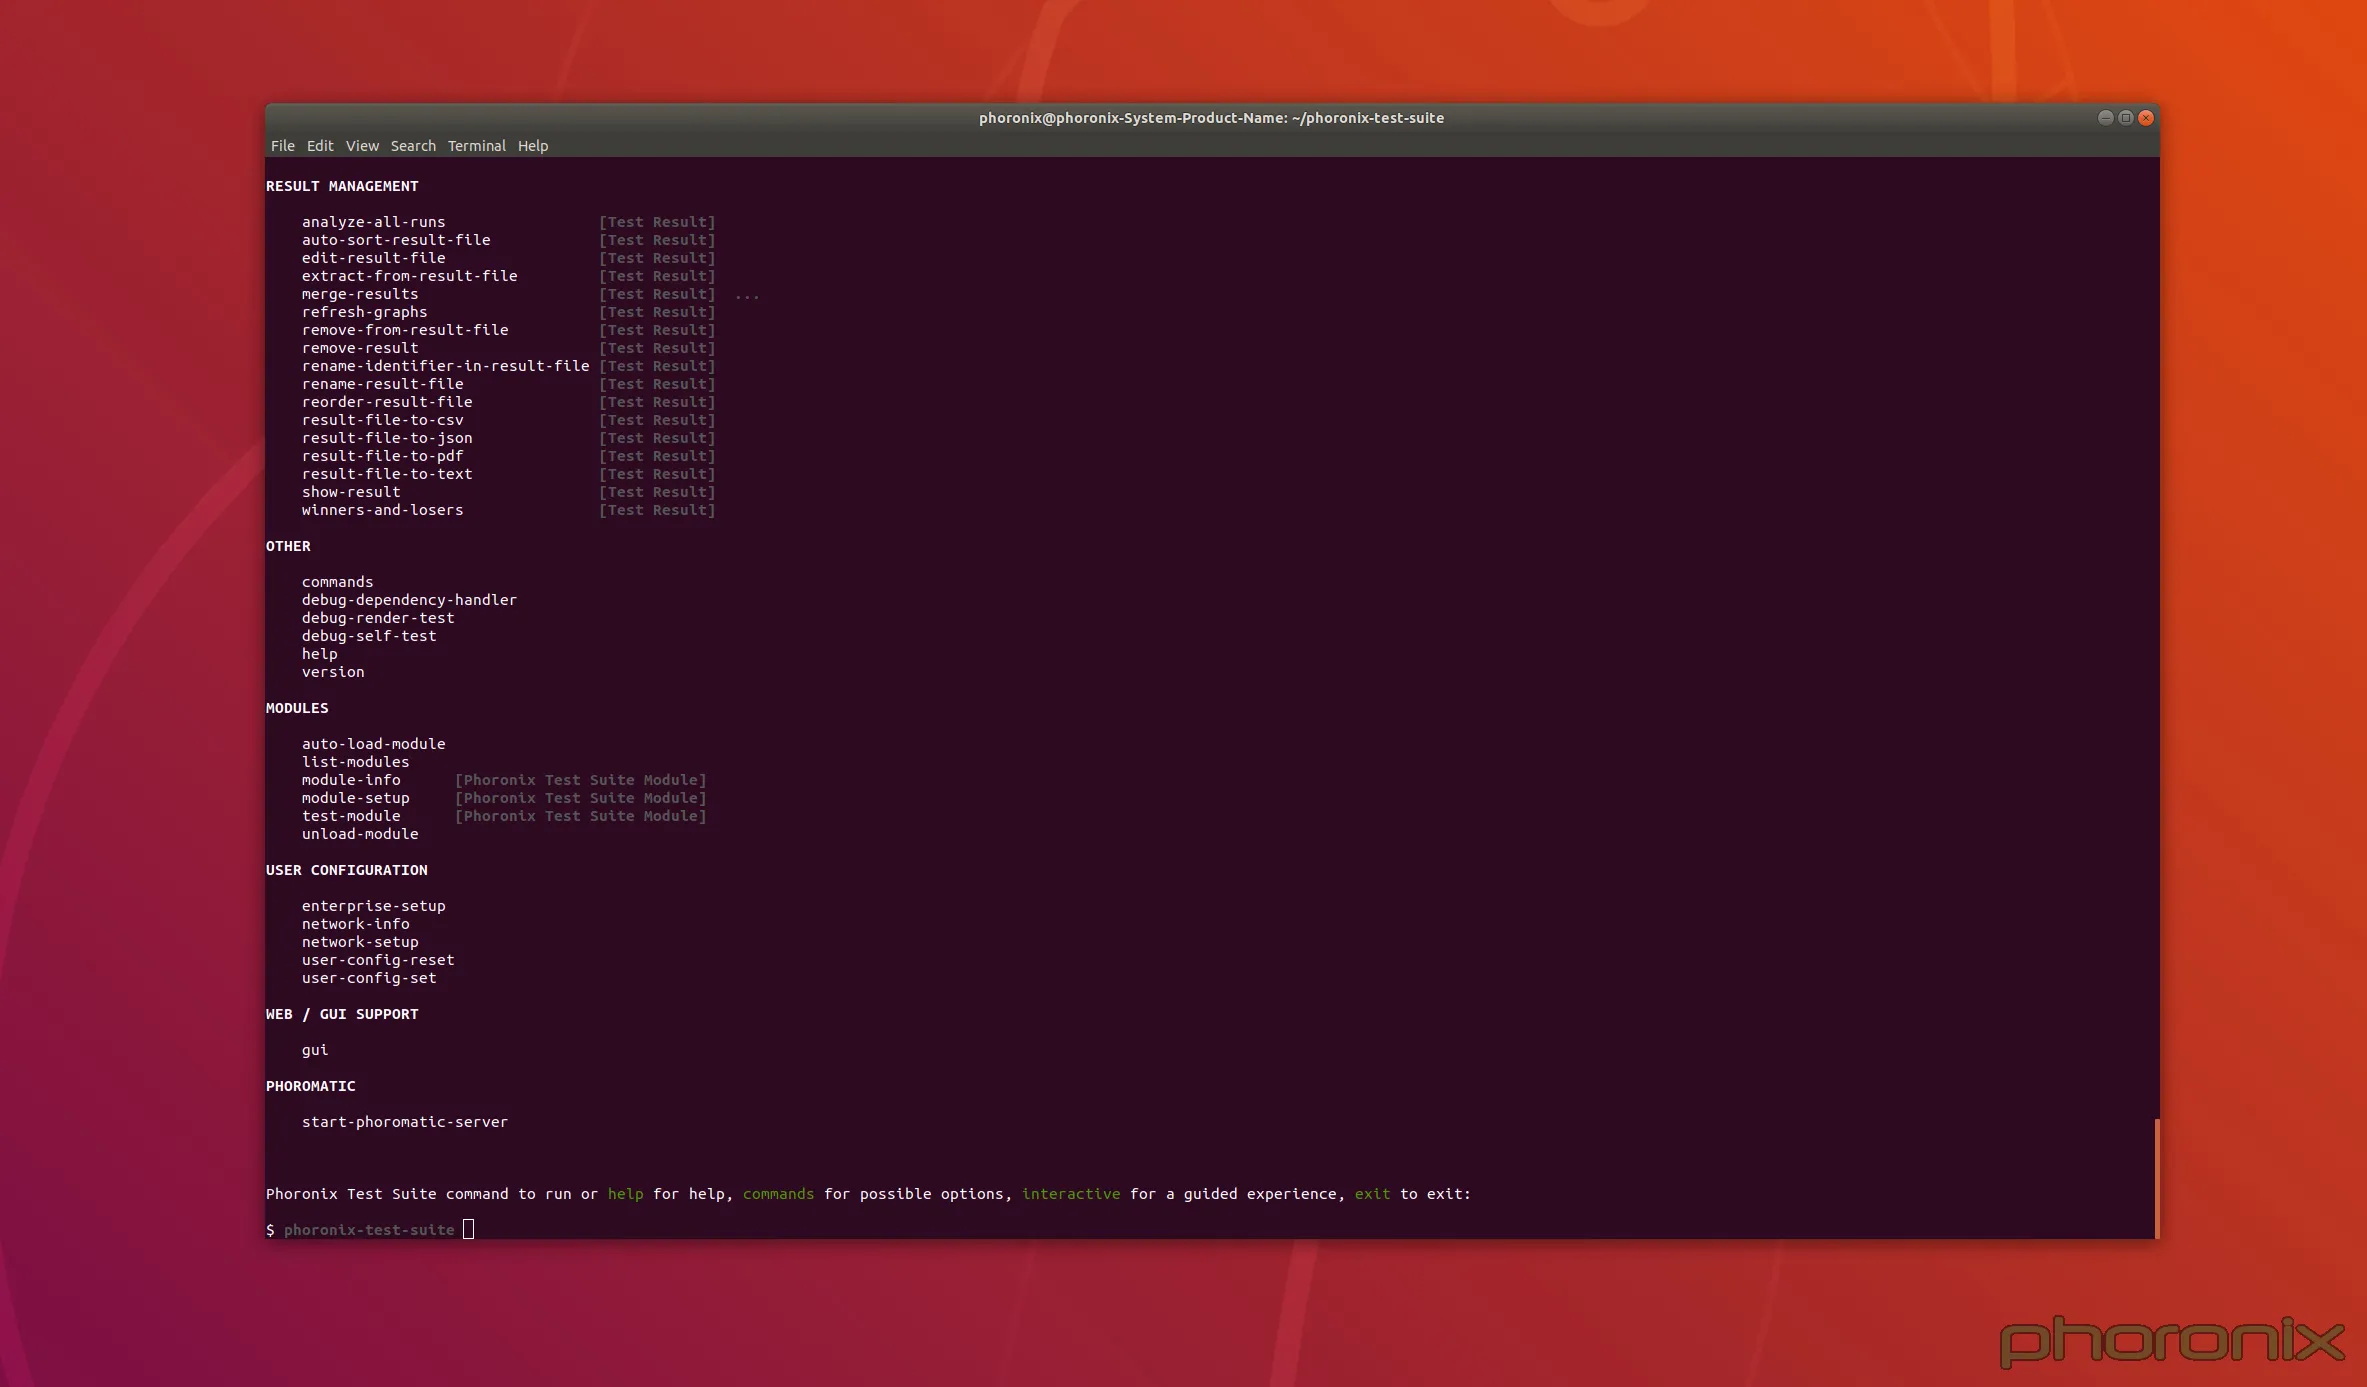This screenshot has height=1387, width=2367.
Task: Open the Edit menu
Action: point(320,146)
